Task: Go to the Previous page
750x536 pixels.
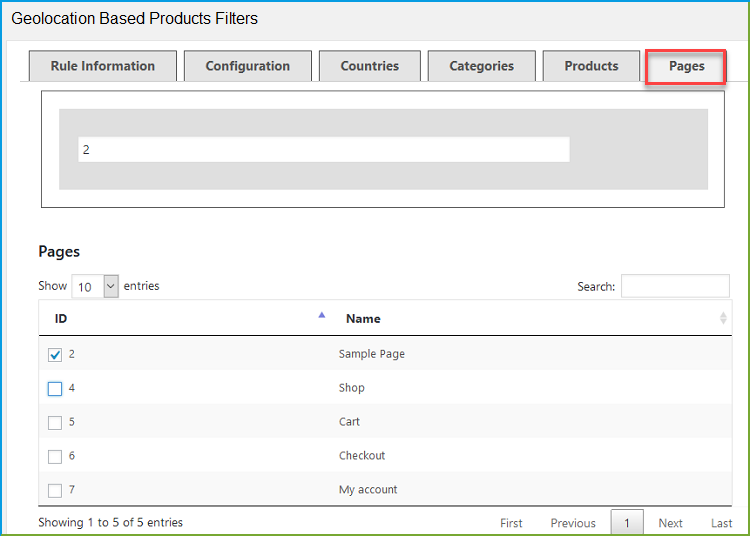Action: (573, 523)
